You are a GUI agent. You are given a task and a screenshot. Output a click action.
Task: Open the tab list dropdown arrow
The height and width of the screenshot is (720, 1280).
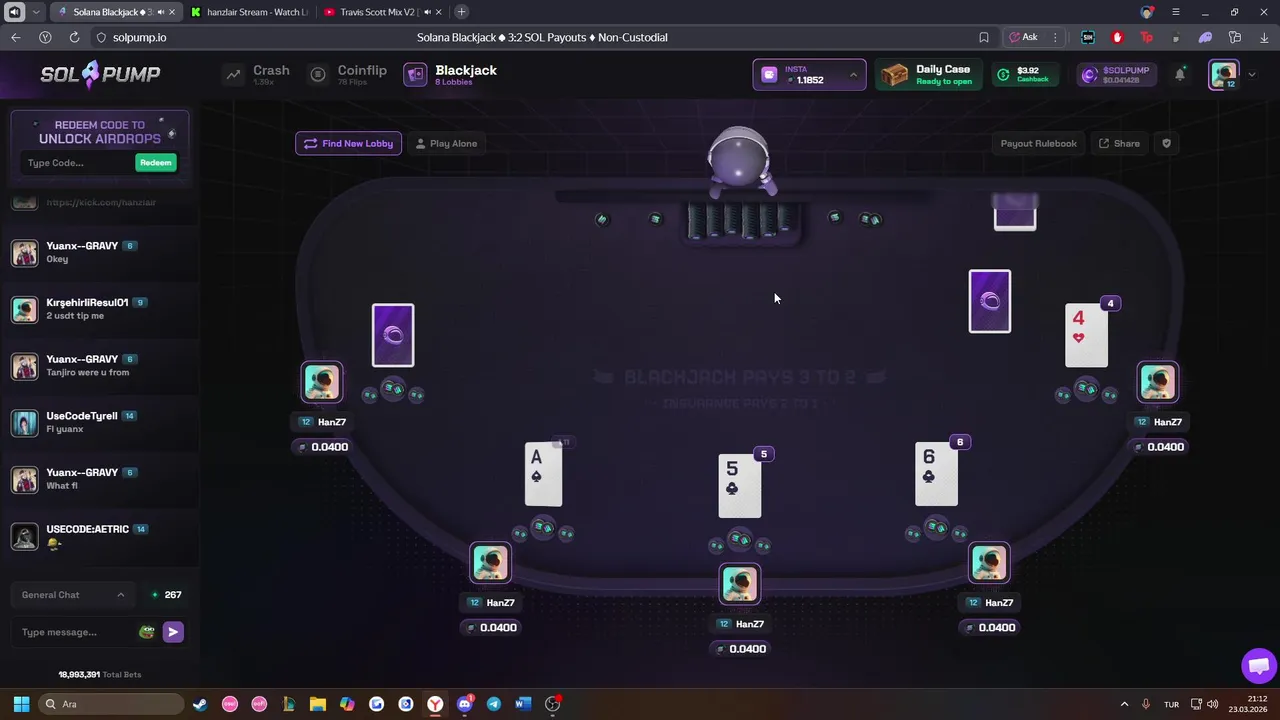point(36,12)
